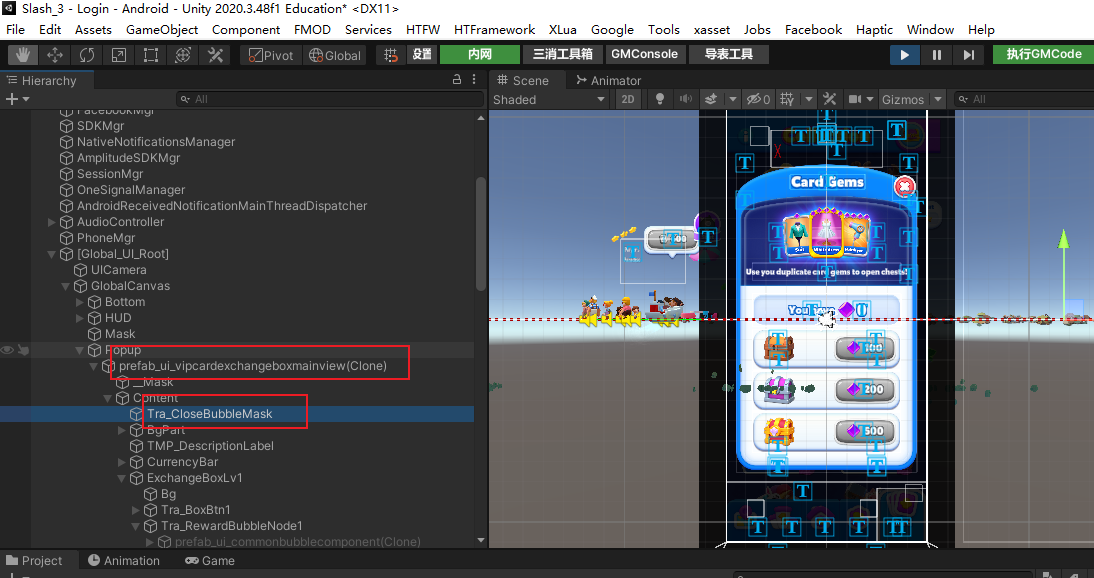Click the GMConsole button
Screen dimensions: 1094x578
[x=645, y=54]
